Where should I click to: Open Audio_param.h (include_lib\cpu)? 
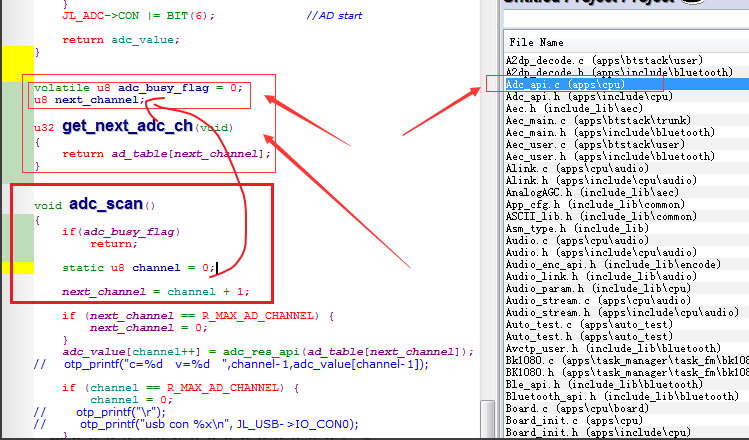pos(598,288)
